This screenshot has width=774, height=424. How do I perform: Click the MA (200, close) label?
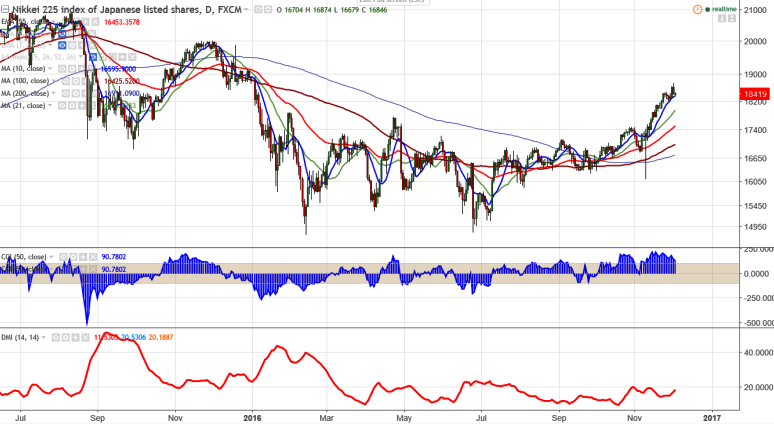pos(25,93)
